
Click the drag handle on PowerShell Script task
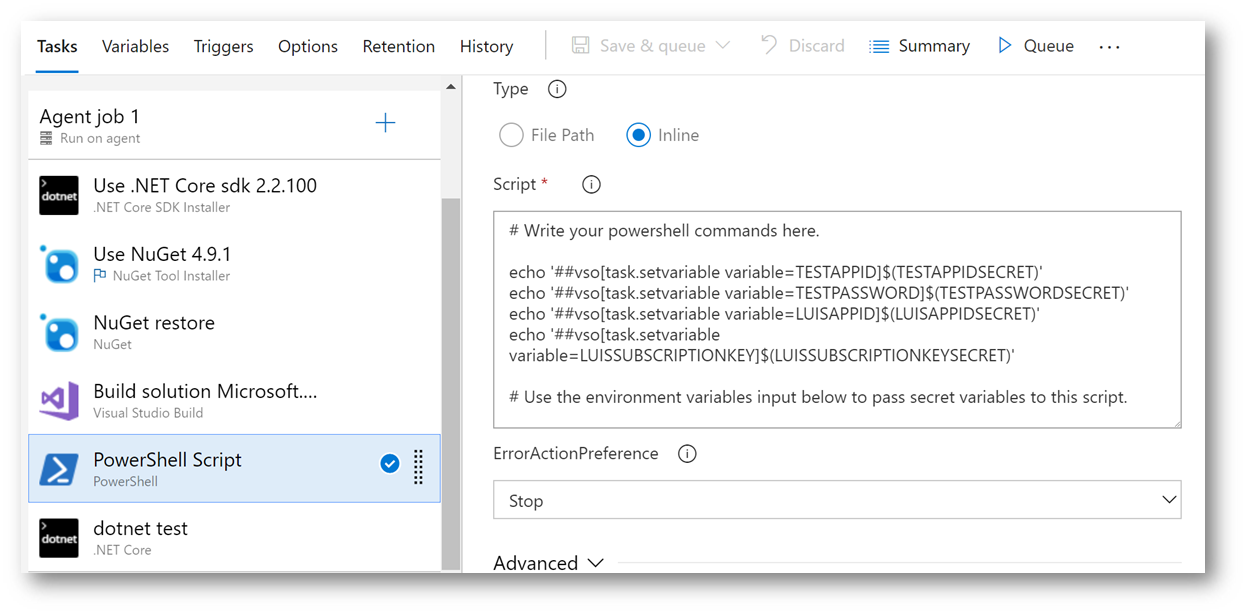click(x=418, y=466)
